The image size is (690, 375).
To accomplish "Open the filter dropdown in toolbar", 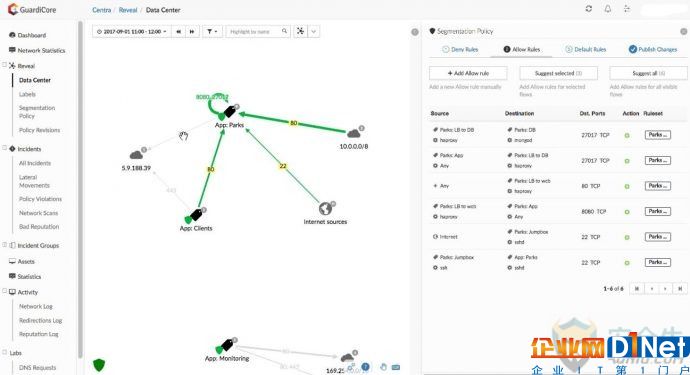I will pos(212,32).
